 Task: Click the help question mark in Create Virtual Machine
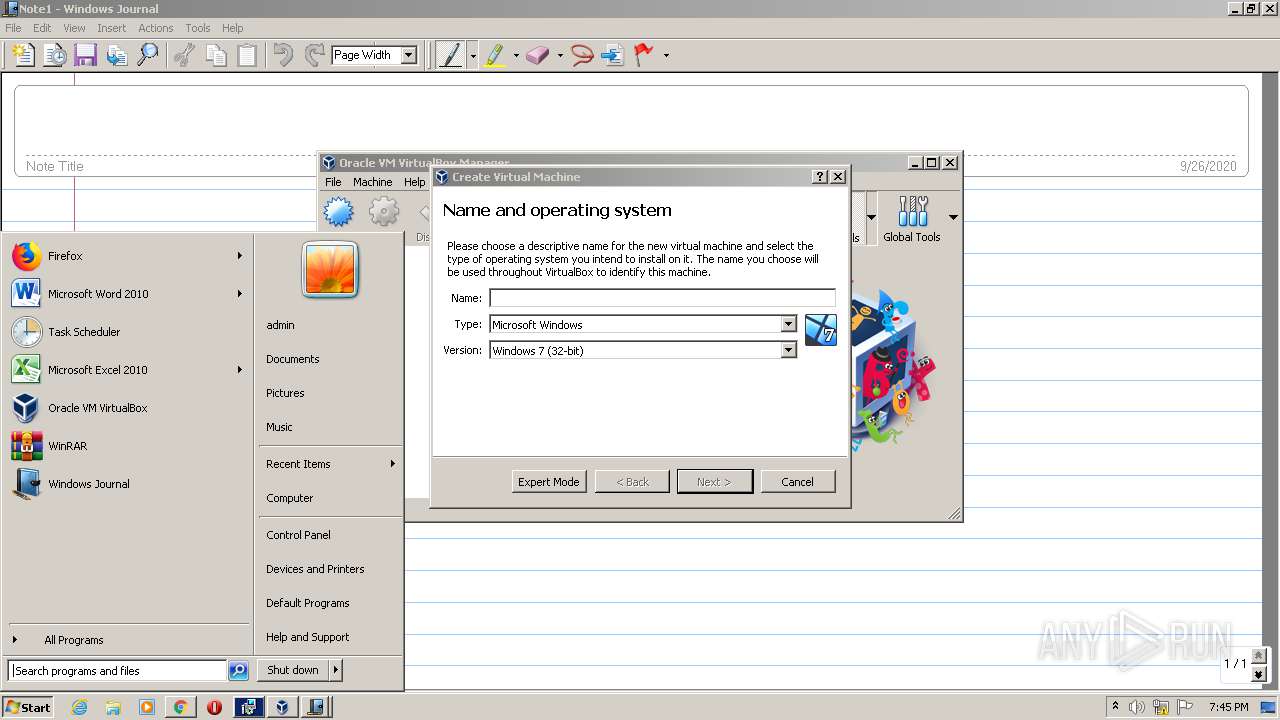click(x=820, y=177)
